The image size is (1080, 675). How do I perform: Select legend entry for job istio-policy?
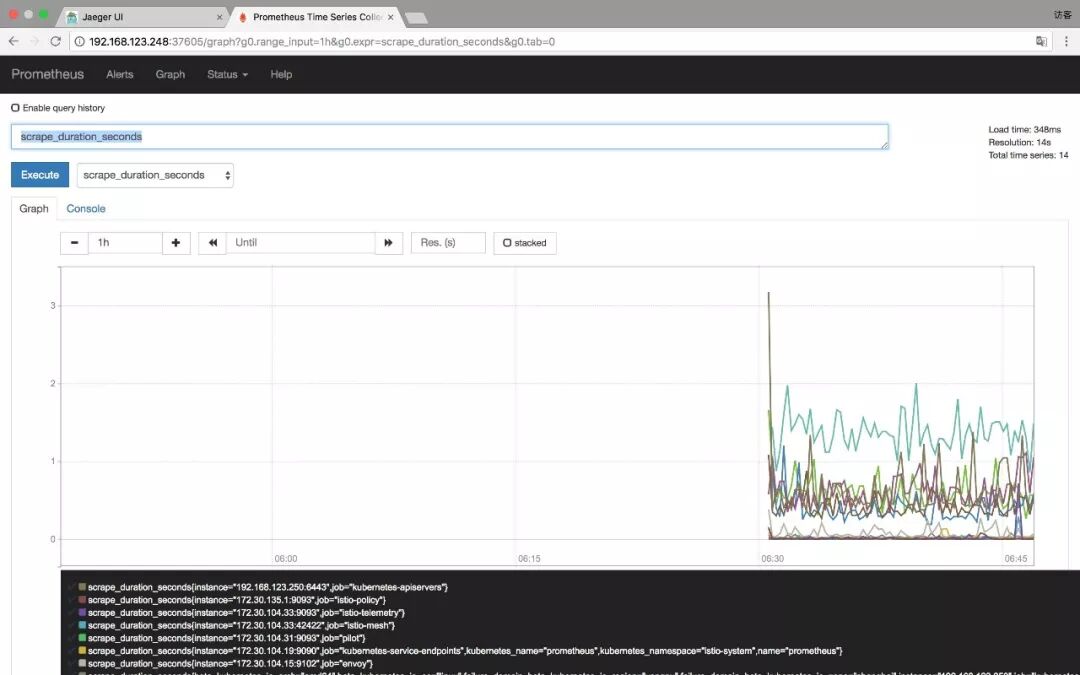(237, 600)
